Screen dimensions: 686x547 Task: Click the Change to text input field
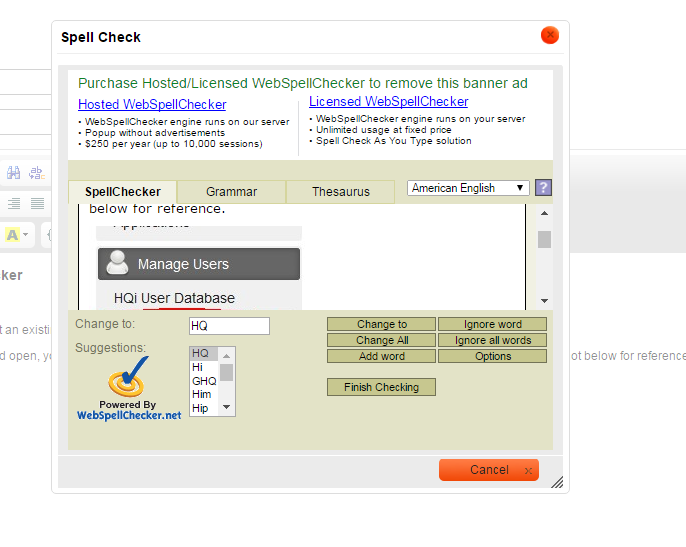(x=229, y=326)
